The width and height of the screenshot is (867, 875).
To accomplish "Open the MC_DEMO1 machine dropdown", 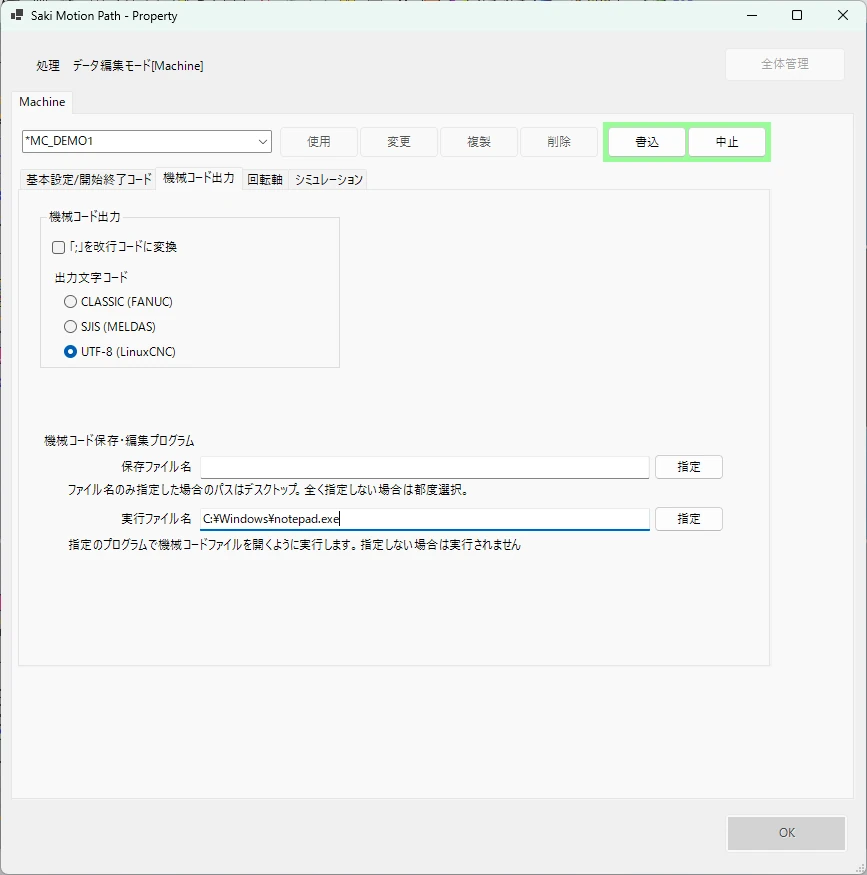I will pos(147,141).
